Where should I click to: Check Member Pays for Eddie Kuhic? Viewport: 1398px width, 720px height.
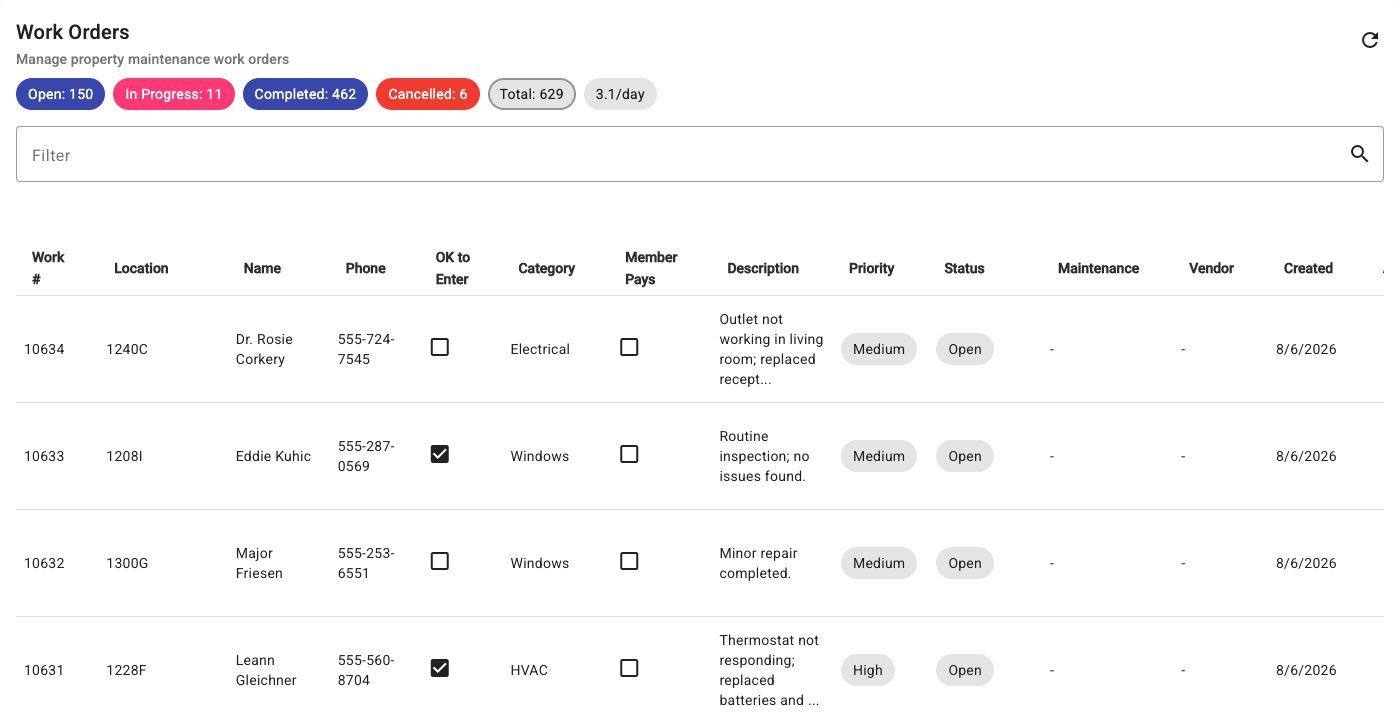[x=629, y=454]
